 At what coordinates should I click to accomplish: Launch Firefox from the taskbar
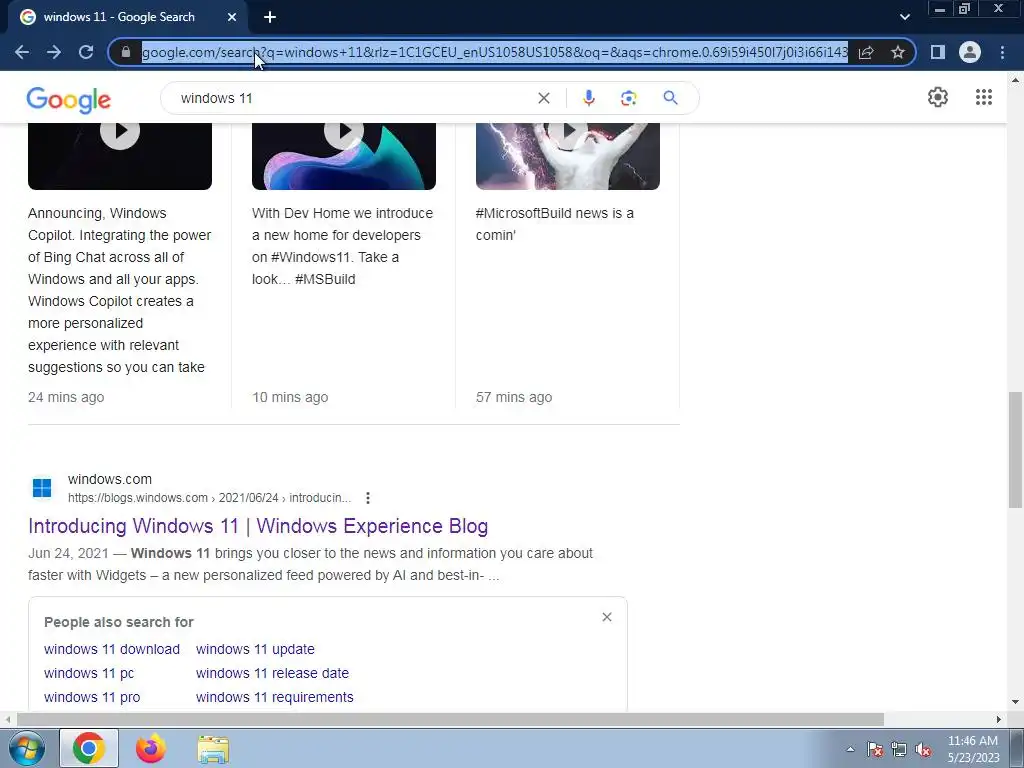pos(150,748)
